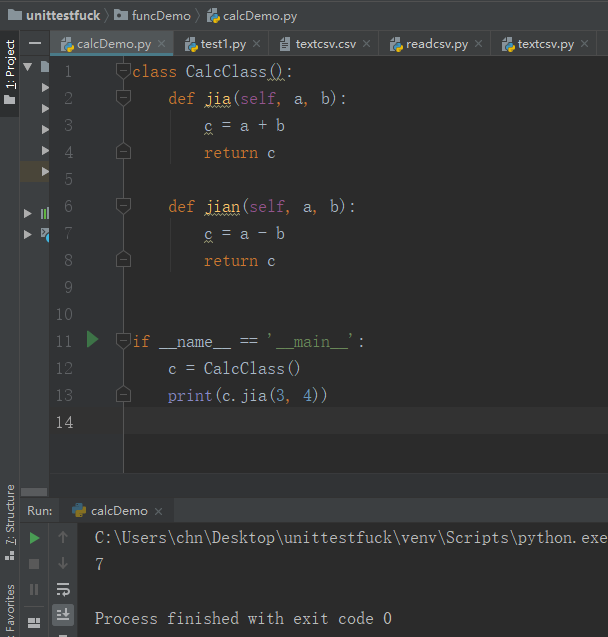Click the 'Process finished with exit code 0' line

tap(243, 618)
